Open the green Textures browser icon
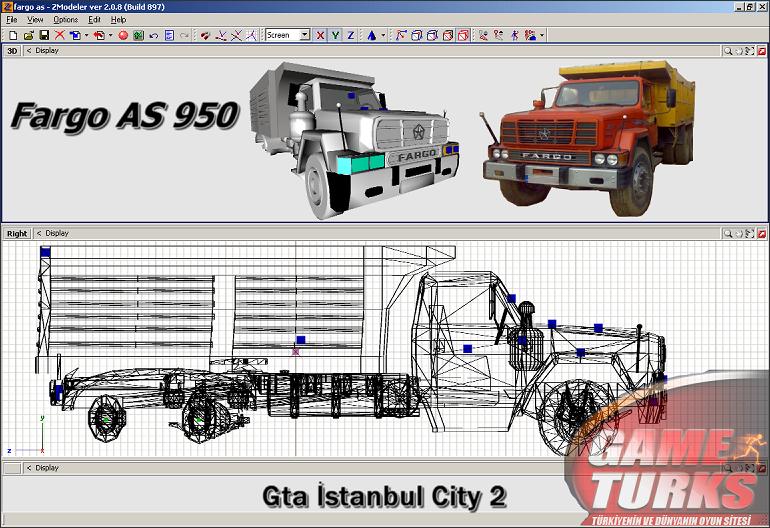This screenshot has height=528, width=770. 138,35
